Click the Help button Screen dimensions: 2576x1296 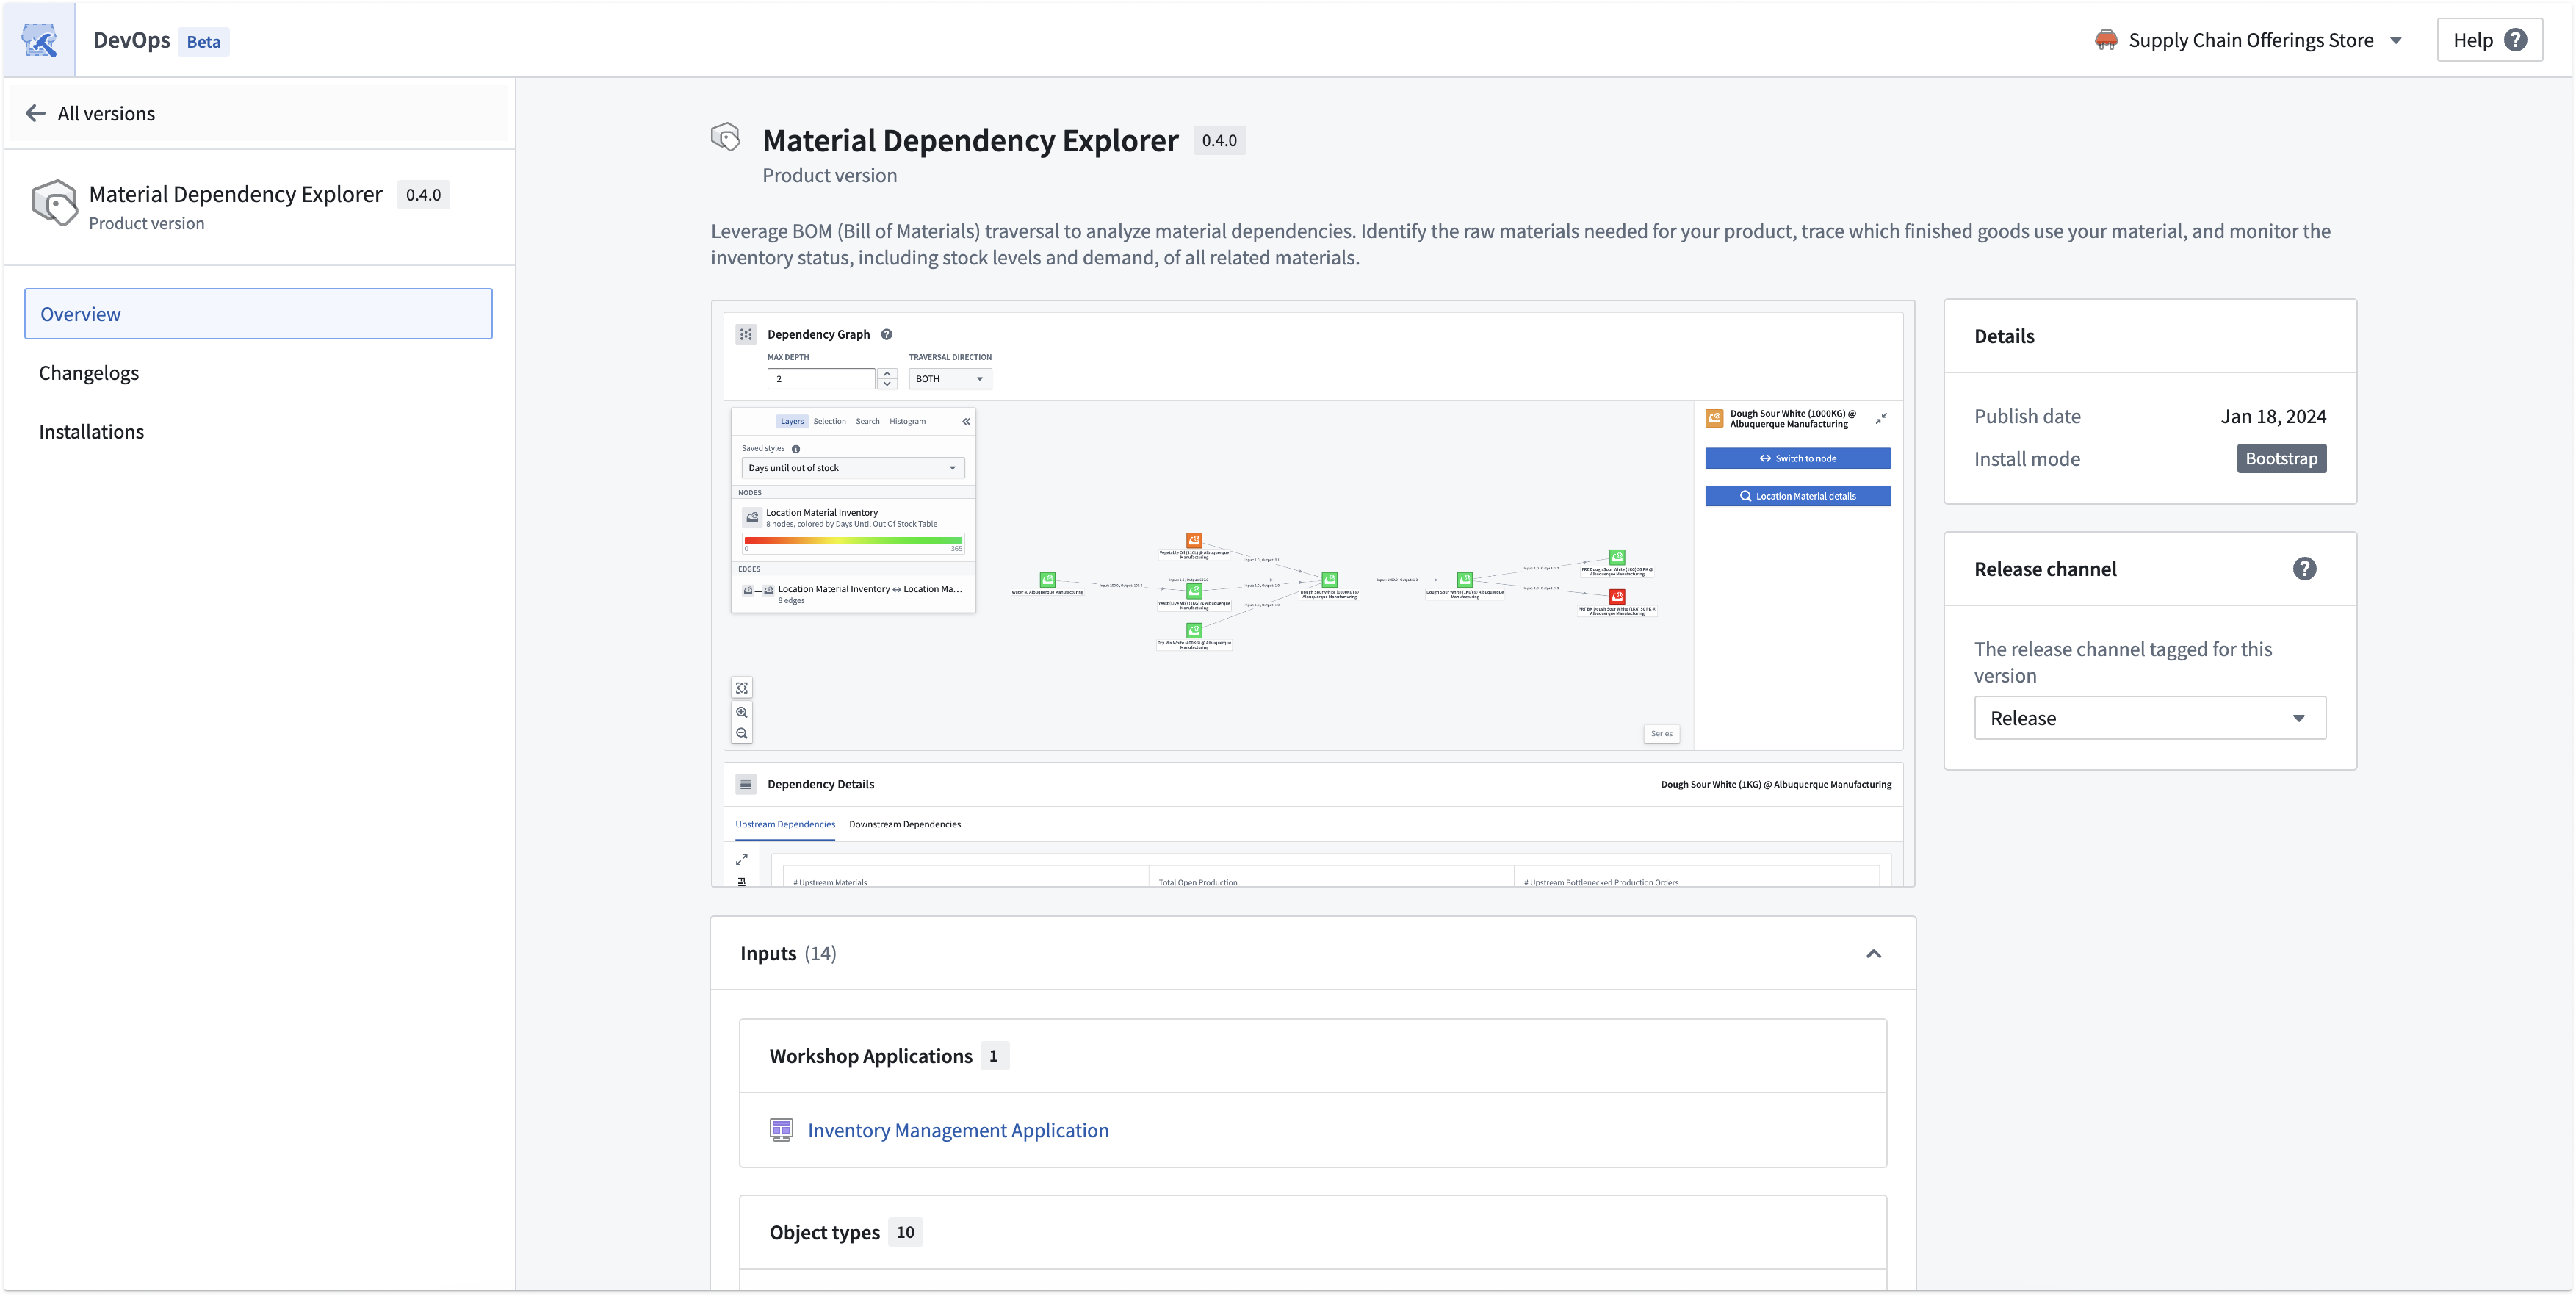coord(2489,40)
